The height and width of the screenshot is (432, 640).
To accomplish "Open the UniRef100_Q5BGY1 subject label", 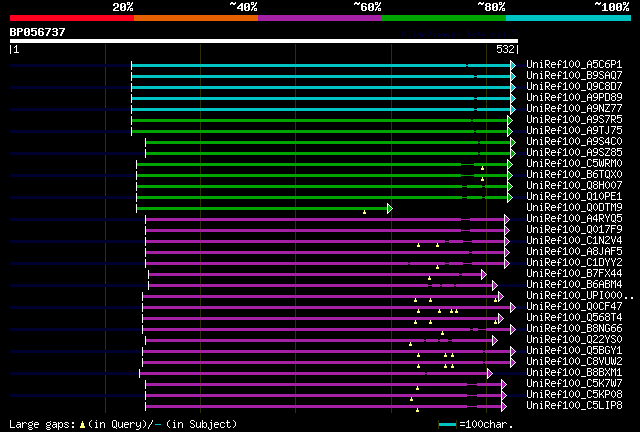I will click(x=574, y=351).
